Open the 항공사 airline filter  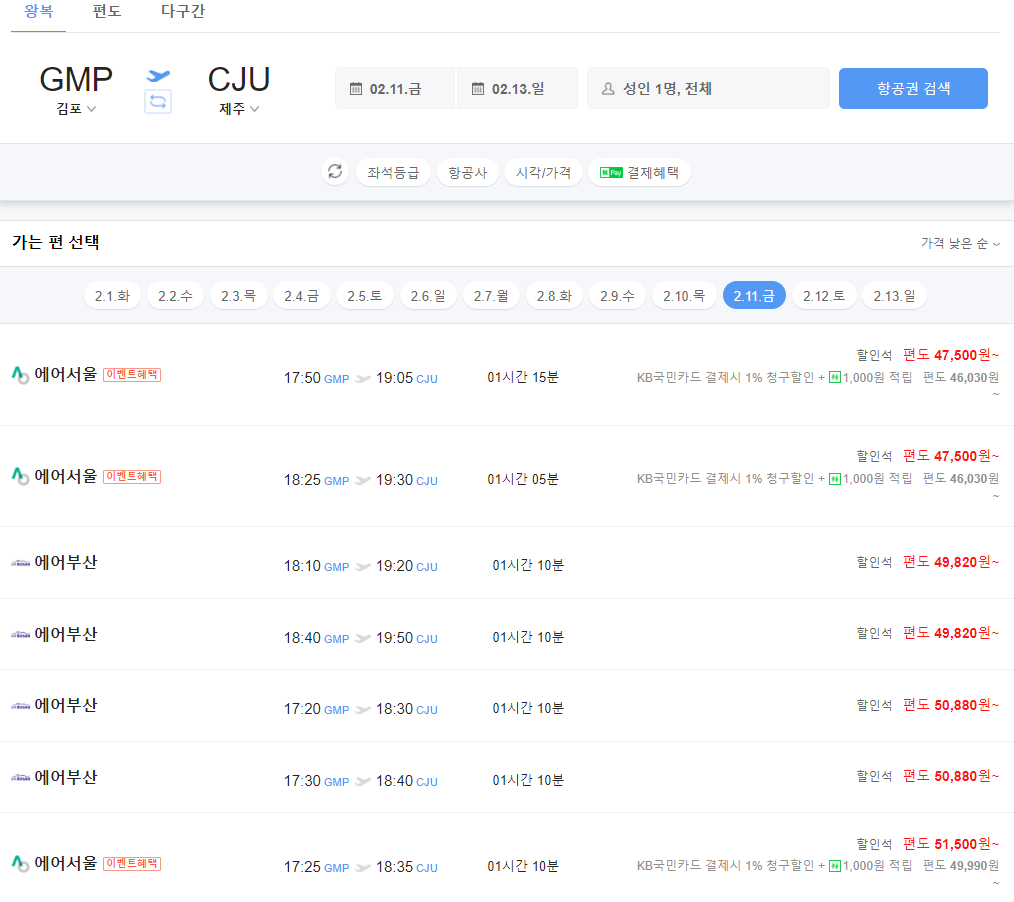(x=468, y=173)
